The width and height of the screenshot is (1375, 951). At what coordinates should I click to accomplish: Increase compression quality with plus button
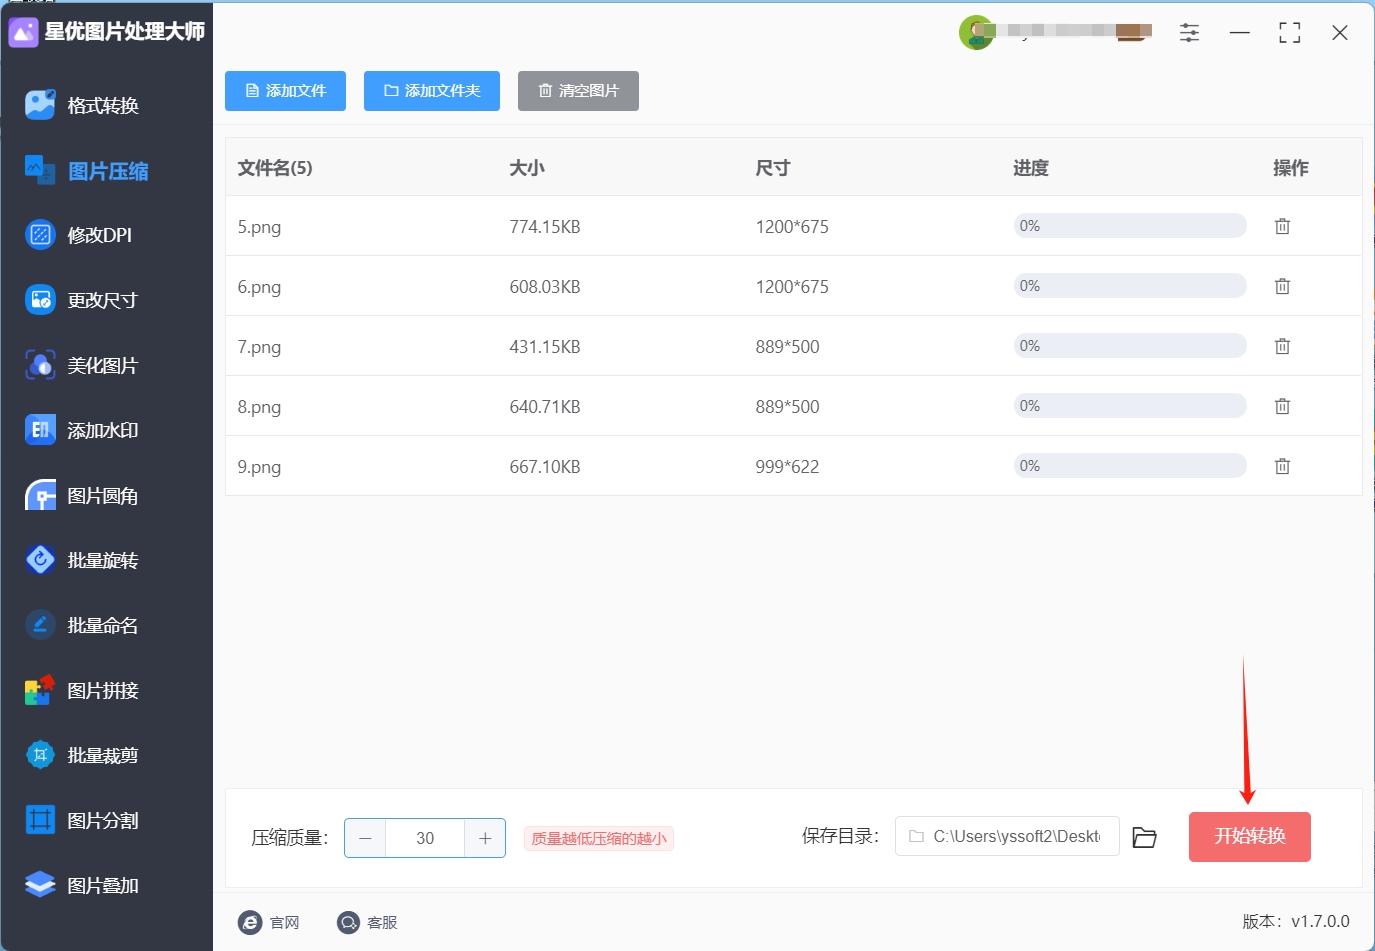point(485,838)
